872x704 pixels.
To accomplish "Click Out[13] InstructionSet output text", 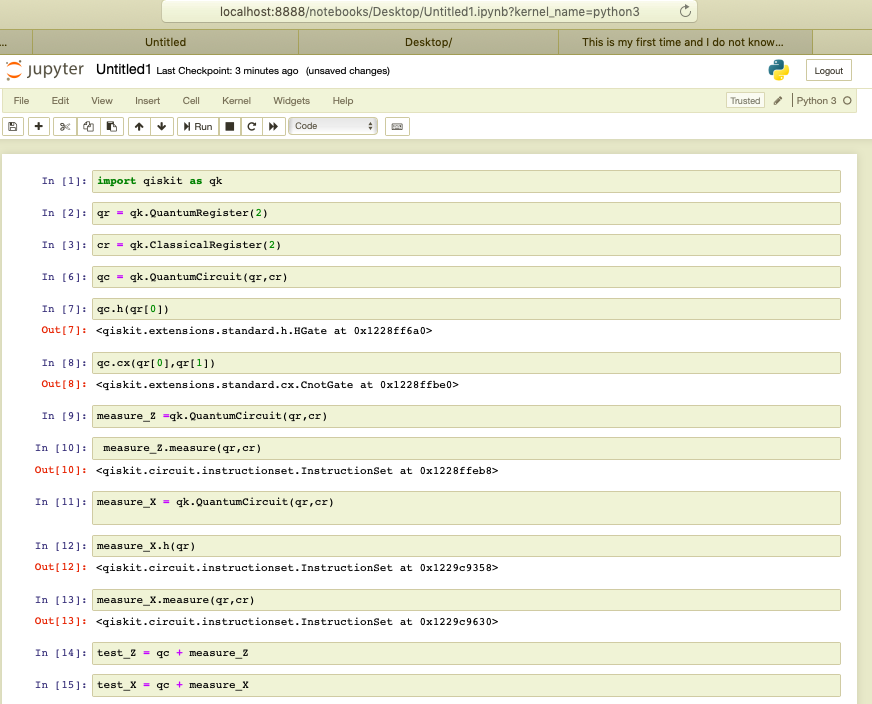I will pos(297,622).
